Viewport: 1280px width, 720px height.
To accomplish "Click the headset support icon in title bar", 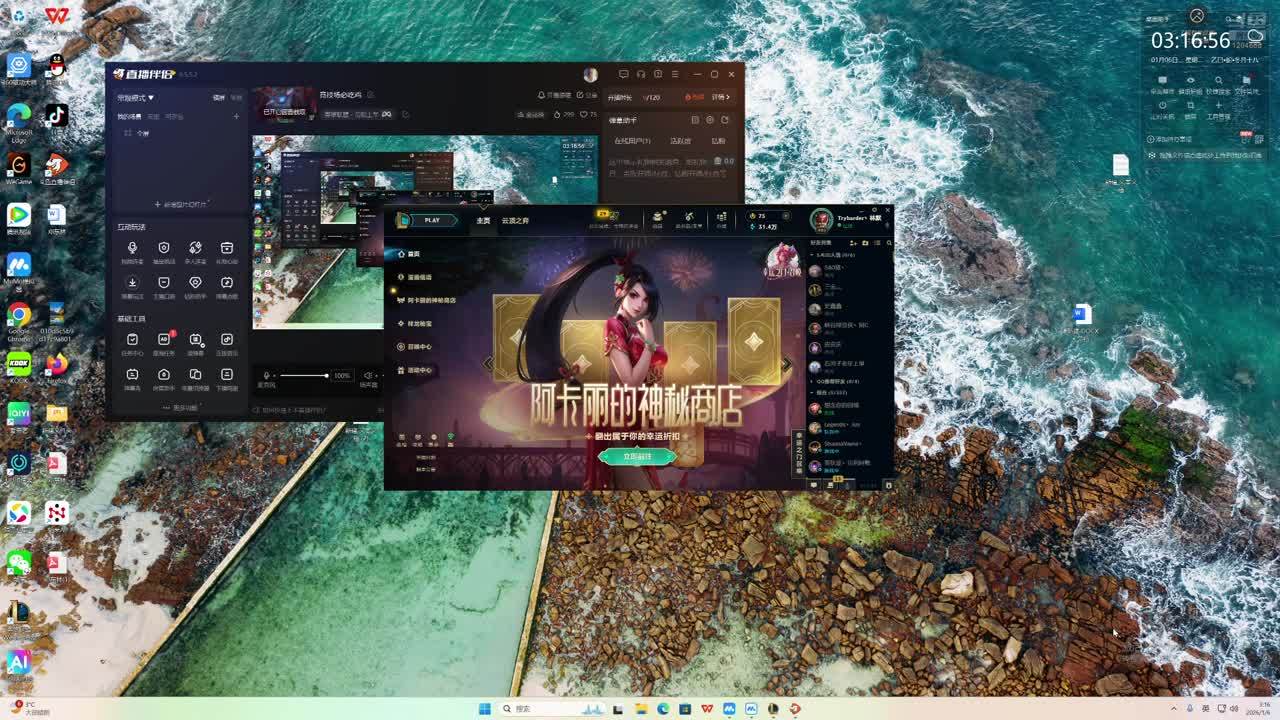I will coord(641,74).
